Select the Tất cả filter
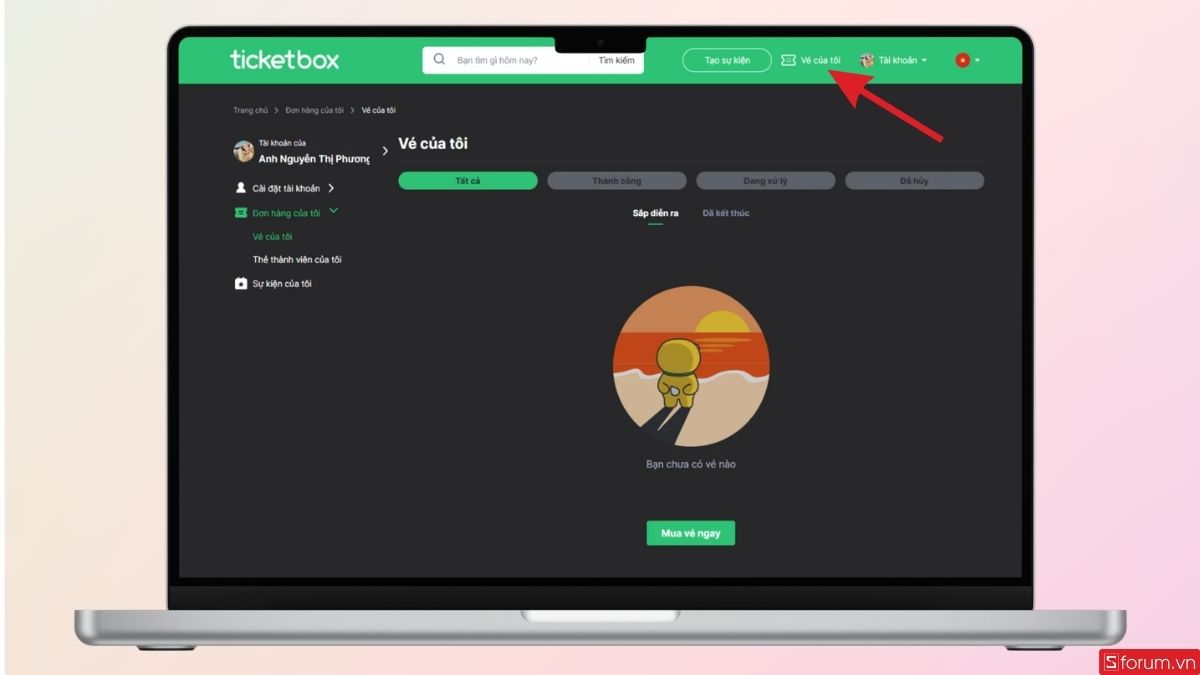The image size is (1200, 675). click(x=468, y=181)
